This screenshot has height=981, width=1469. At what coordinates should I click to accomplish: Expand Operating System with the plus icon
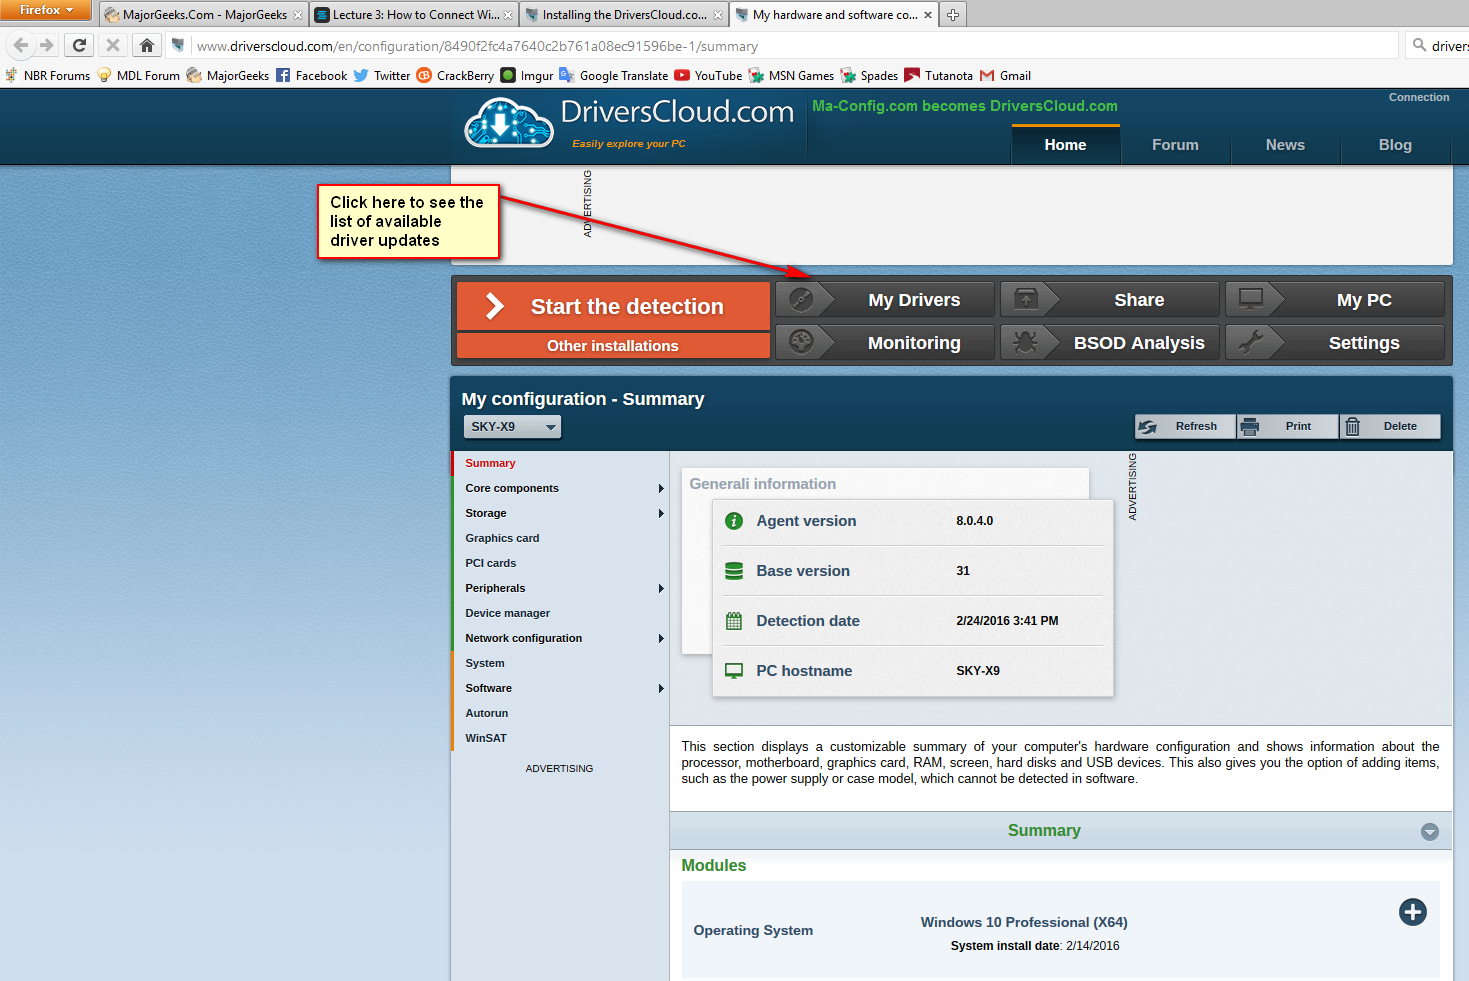coord(1413,912)
